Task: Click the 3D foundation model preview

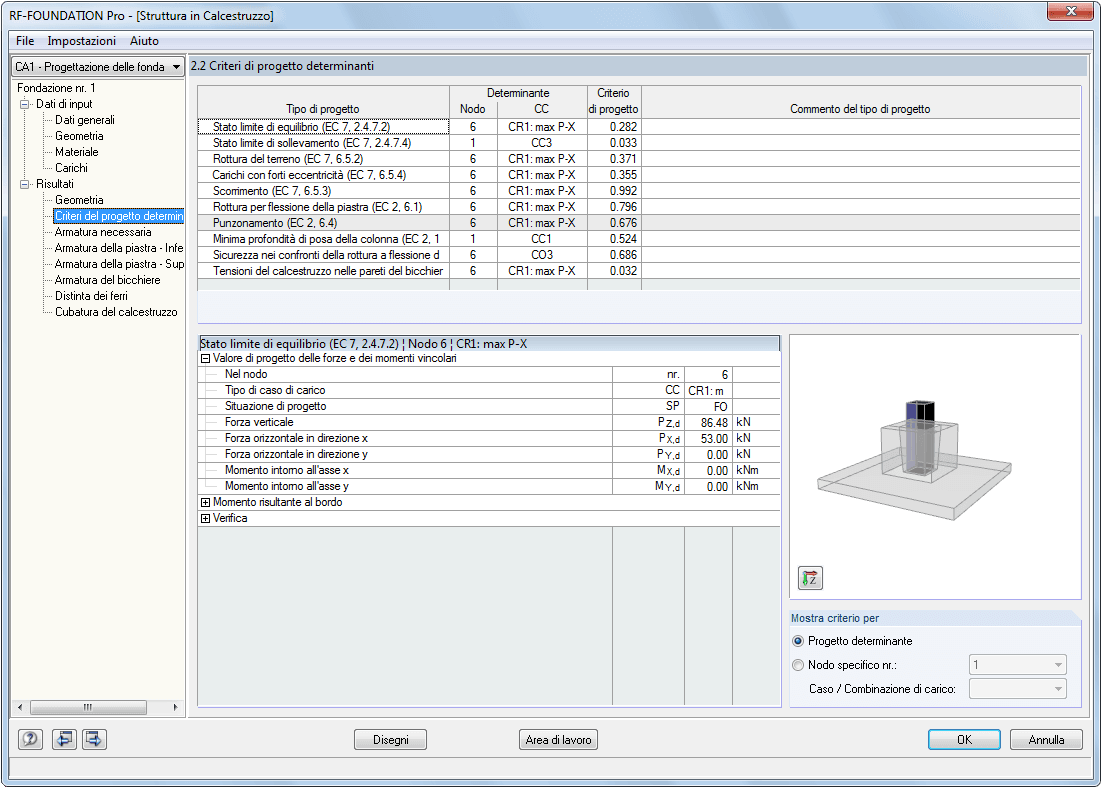Action: [915, 461]
